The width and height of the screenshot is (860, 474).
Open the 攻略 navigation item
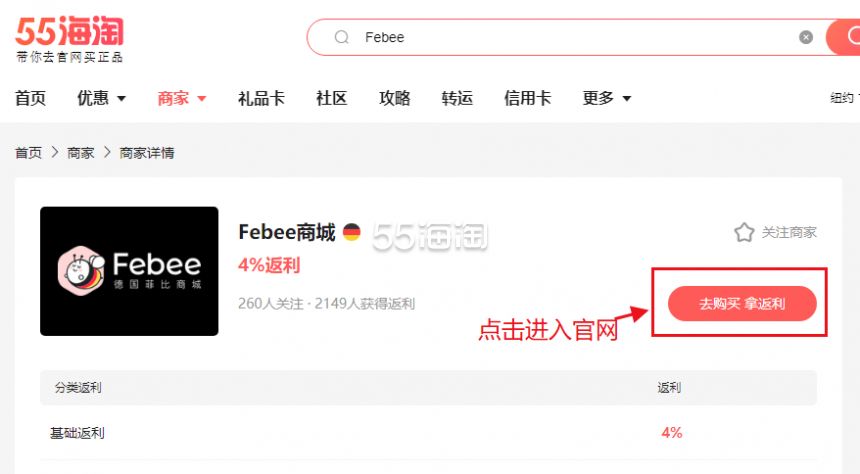coord(394,98)
